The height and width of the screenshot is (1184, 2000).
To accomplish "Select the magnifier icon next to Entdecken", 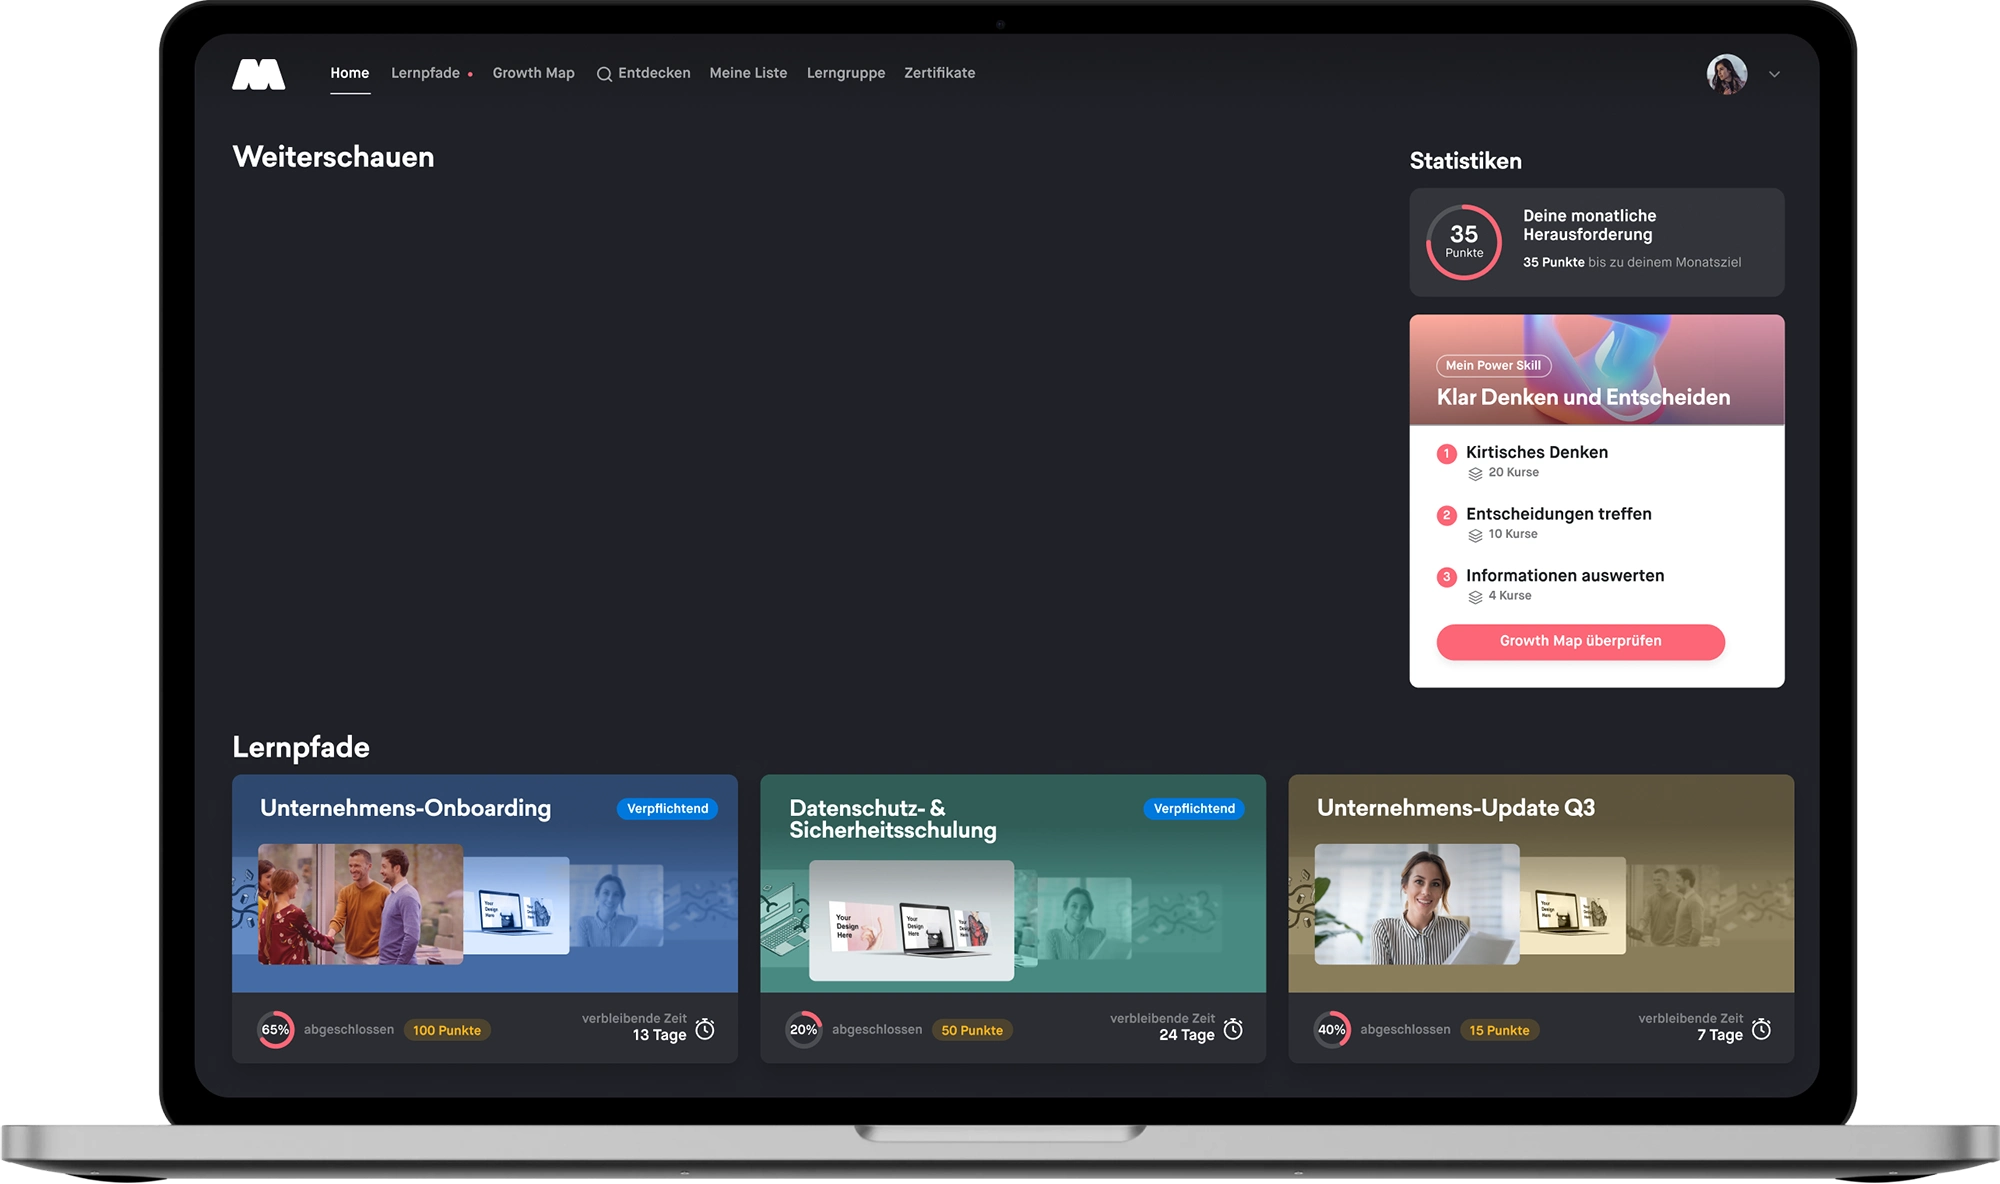I will click(603, 74).
